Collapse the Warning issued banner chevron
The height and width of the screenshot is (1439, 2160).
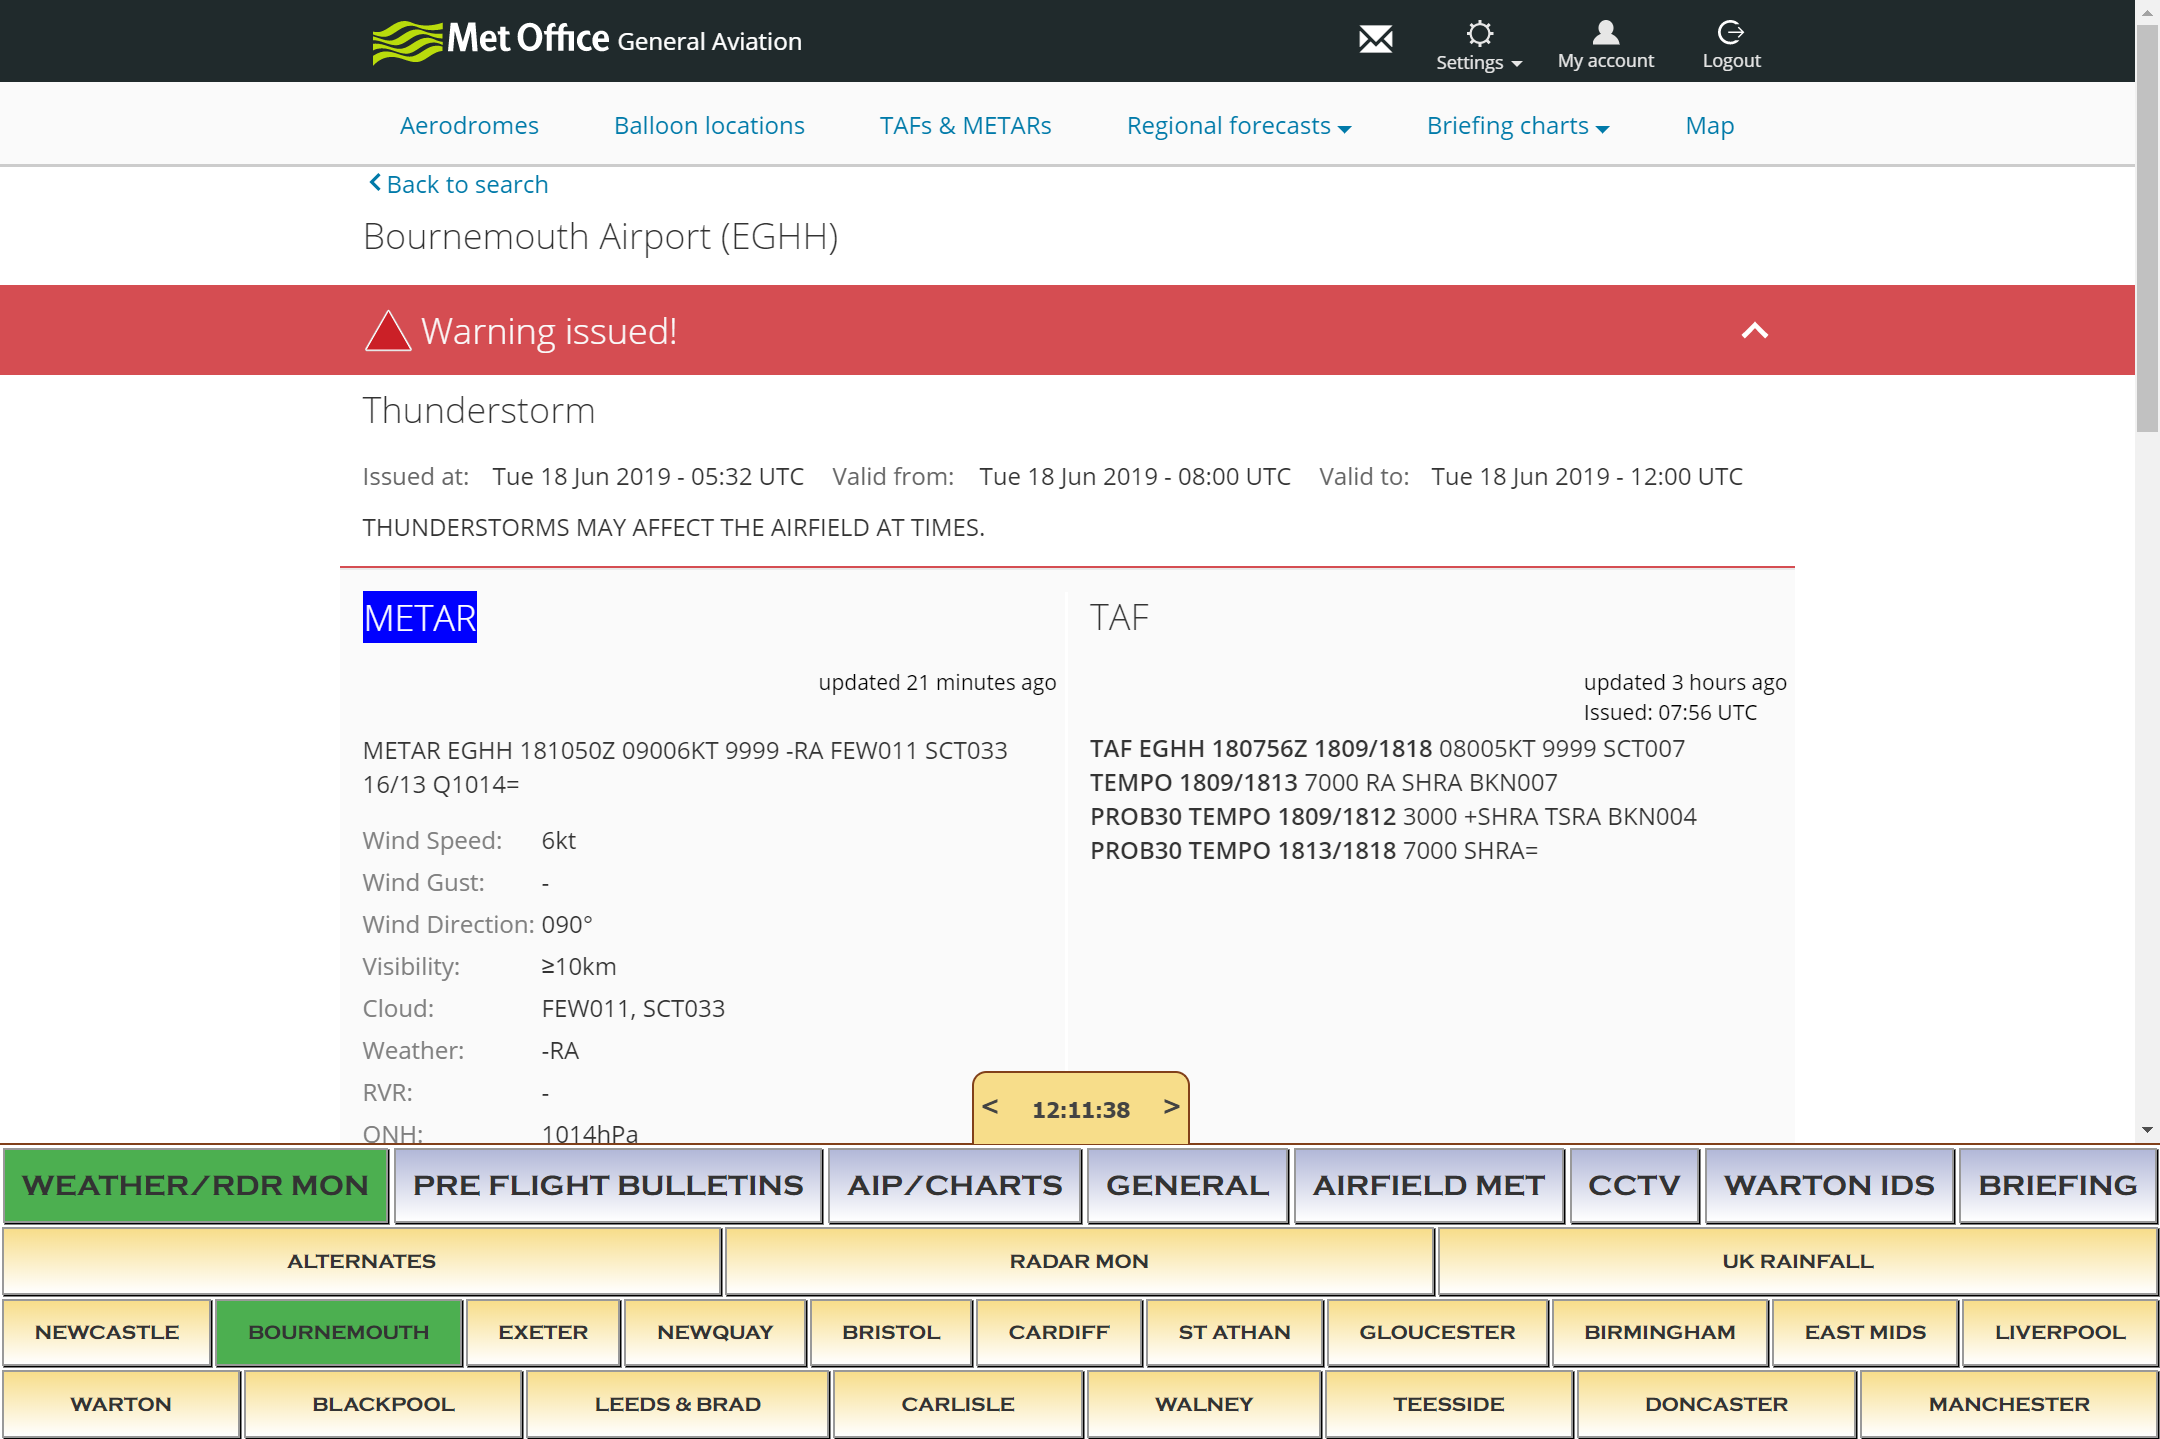[1754, 331]
